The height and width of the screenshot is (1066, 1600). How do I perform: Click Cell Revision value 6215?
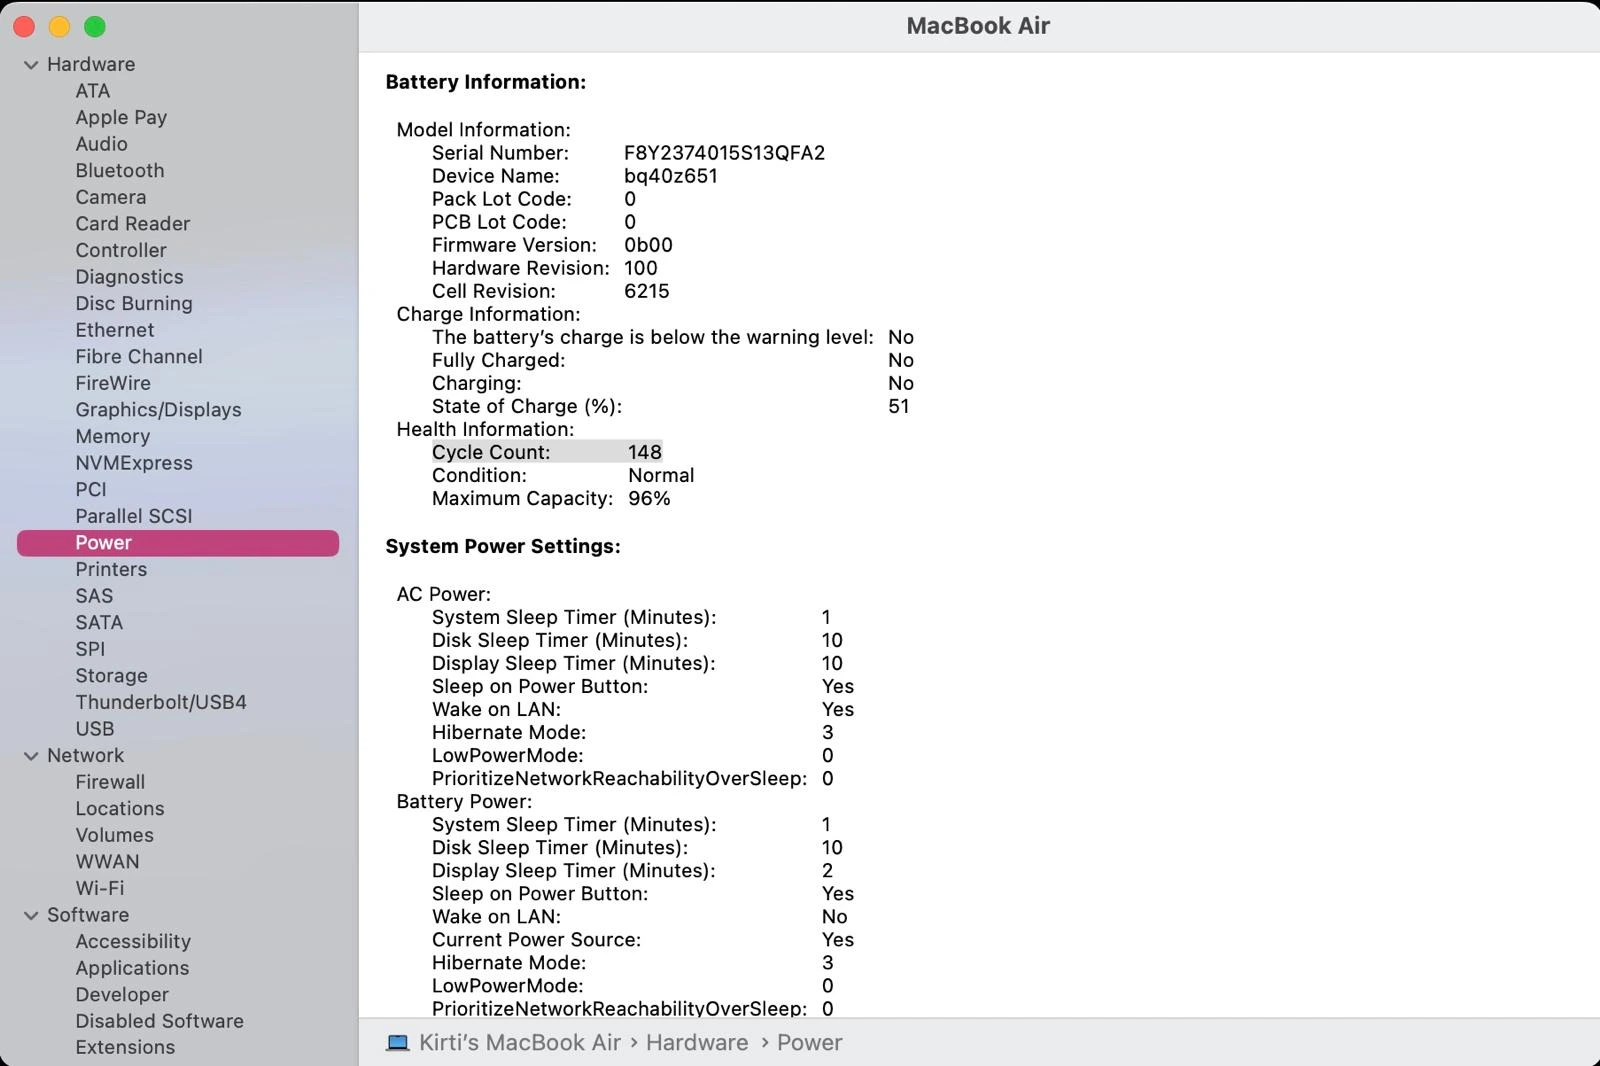pyautogui.click(x=647, y=291)
